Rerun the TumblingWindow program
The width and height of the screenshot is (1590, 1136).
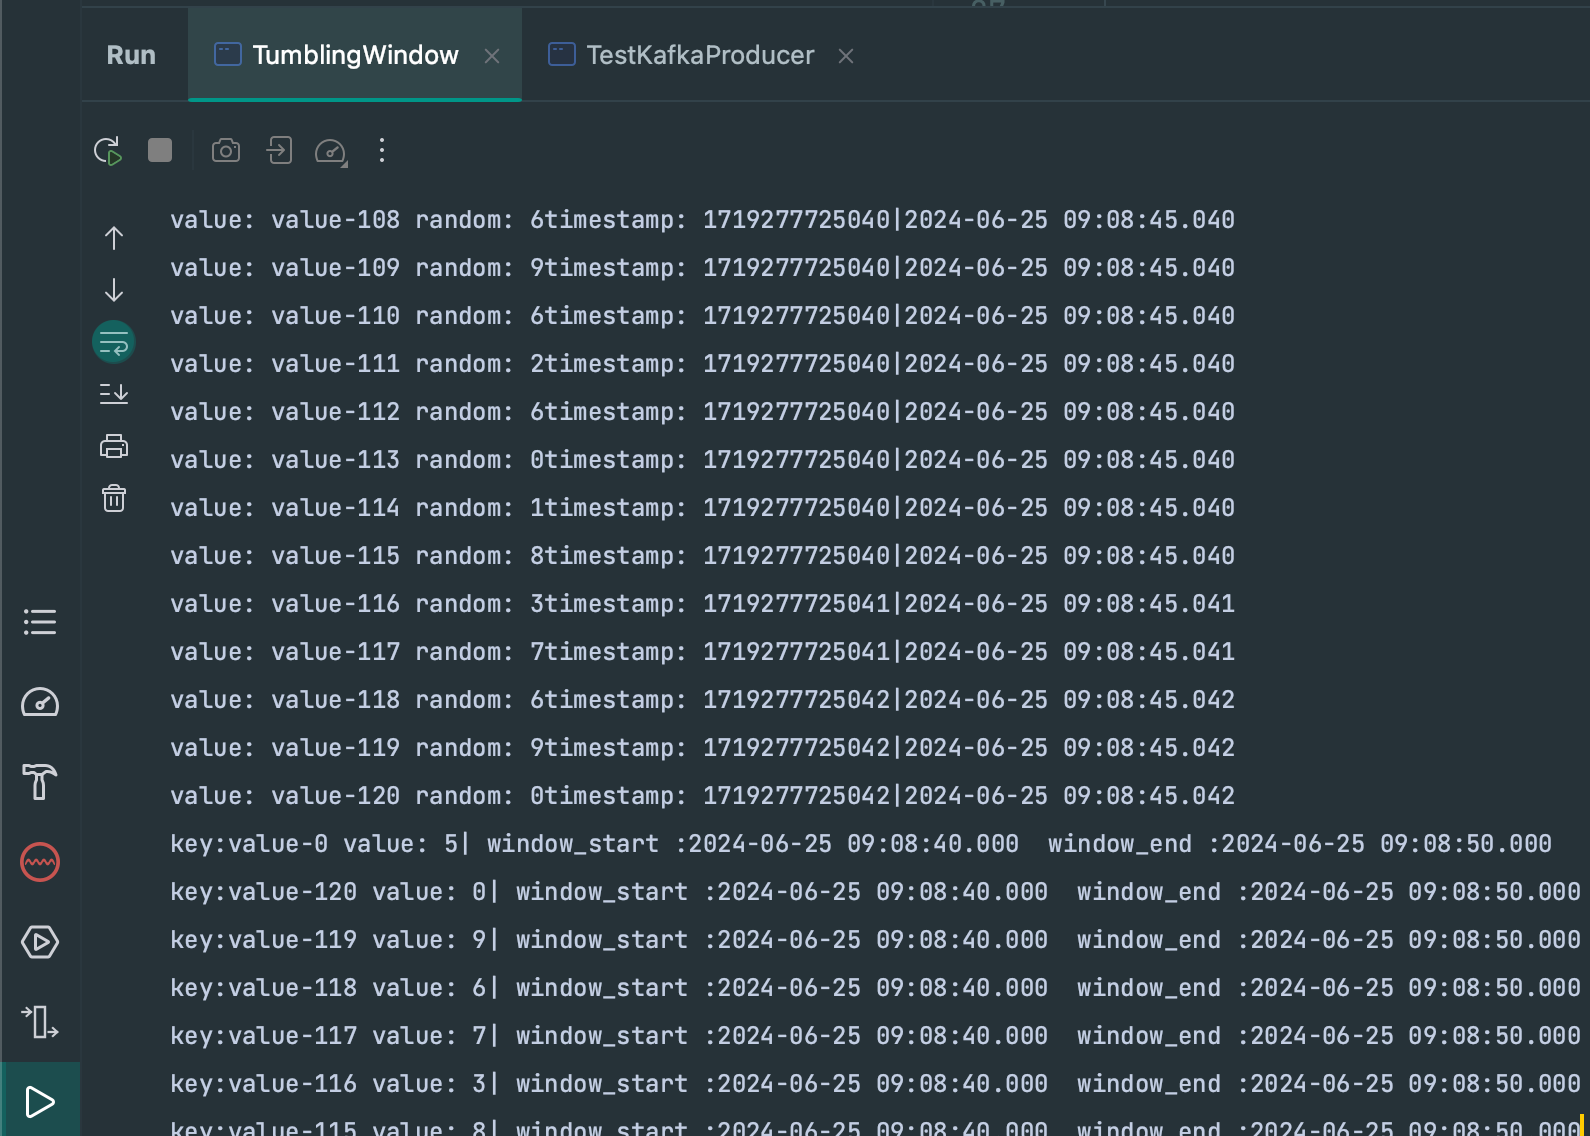108,151
